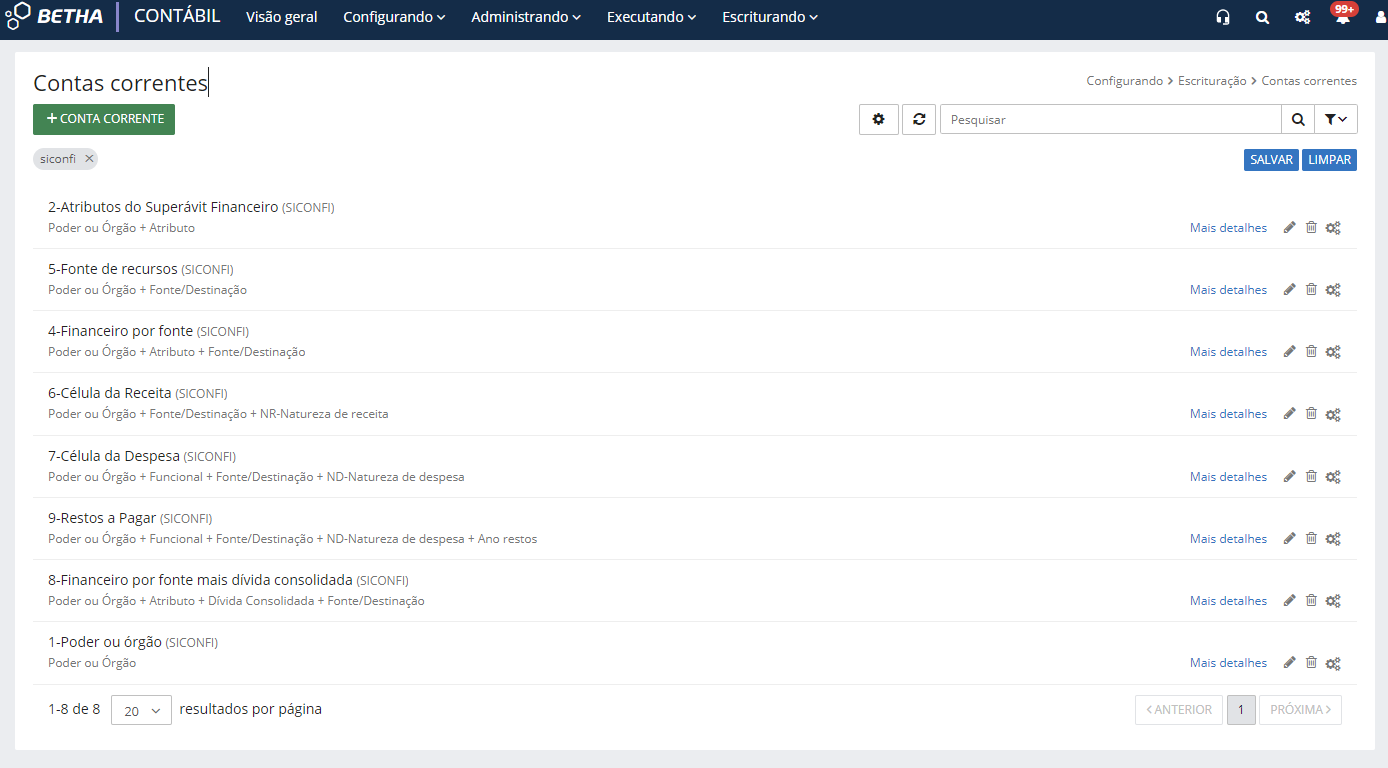Open the headset support icon

[x=1222, y=17]
